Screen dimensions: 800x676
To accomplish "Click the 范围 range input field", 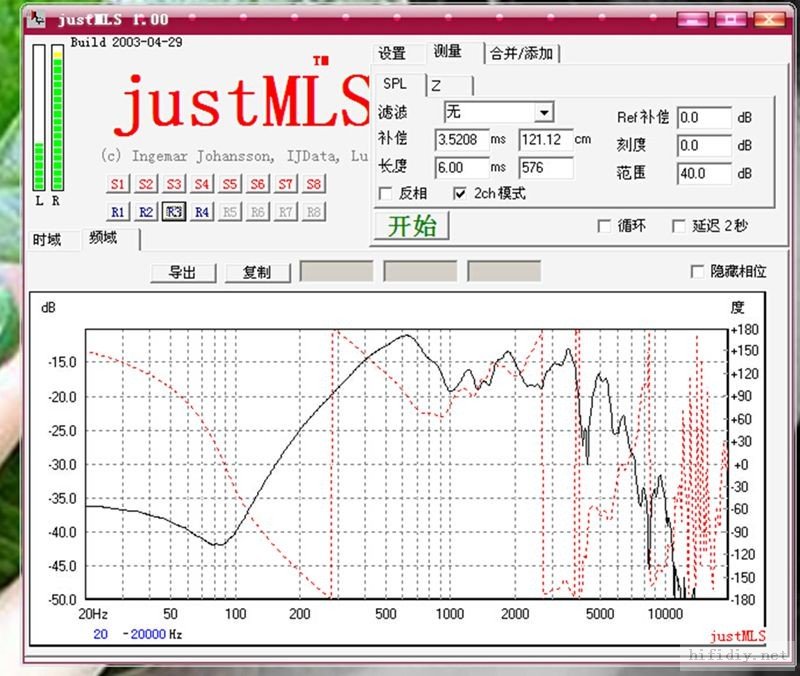I will [704, 174].
